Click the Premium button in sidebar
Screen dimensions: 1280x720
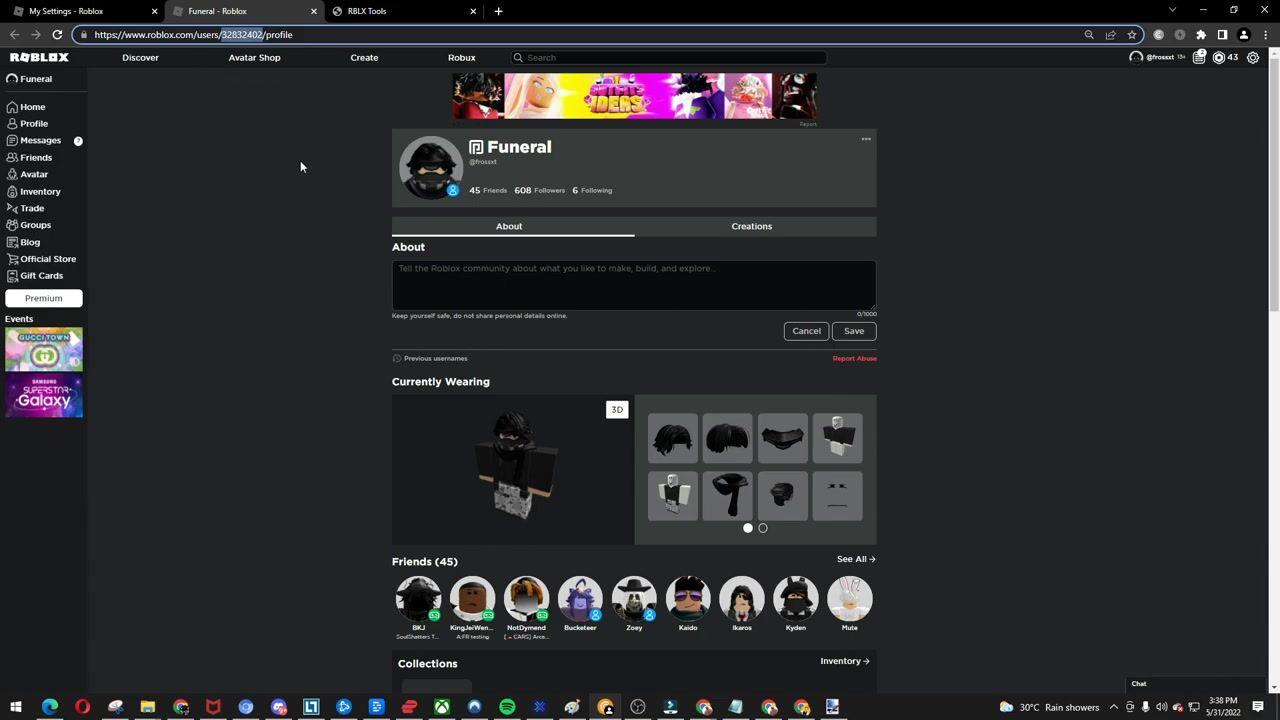click(44, 298)
